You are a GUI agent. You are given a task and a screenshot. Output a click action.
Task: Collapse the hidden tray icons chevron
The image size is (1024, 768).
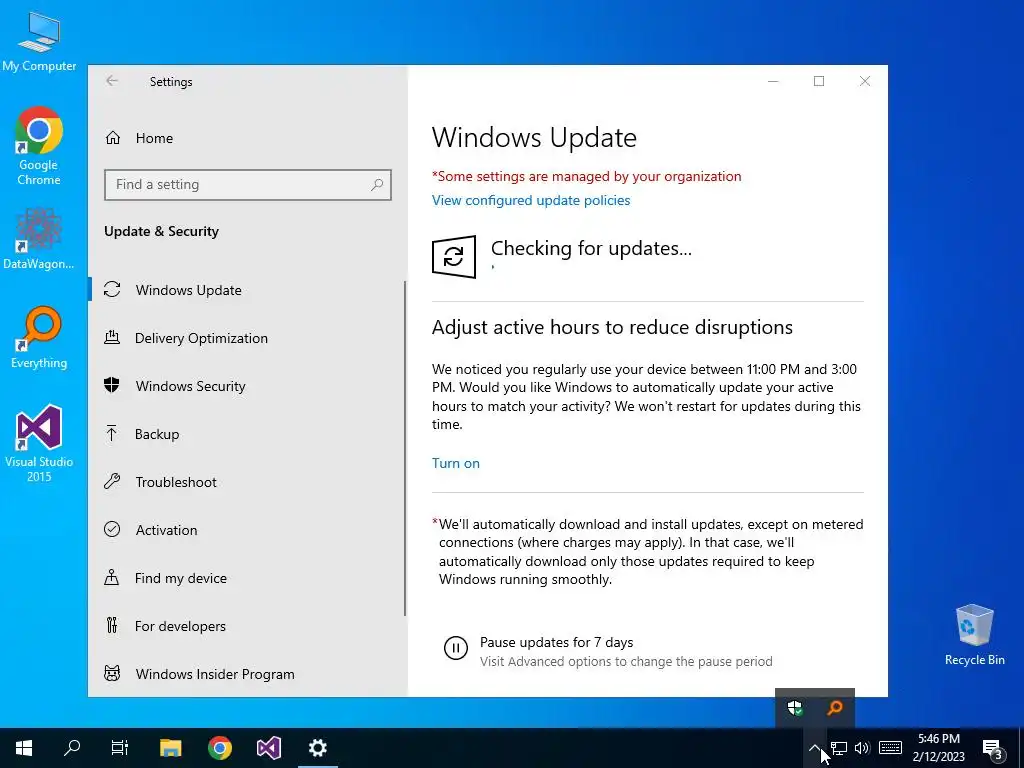pos(814,748)
